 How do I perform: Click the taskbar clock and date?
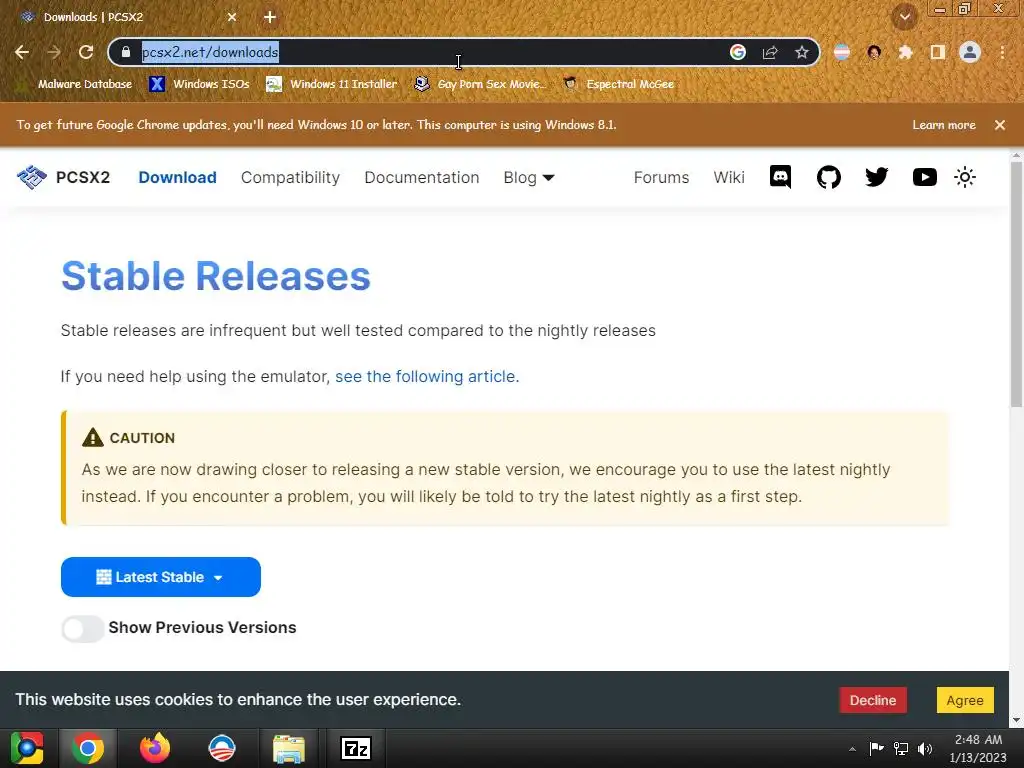point(978,748)
